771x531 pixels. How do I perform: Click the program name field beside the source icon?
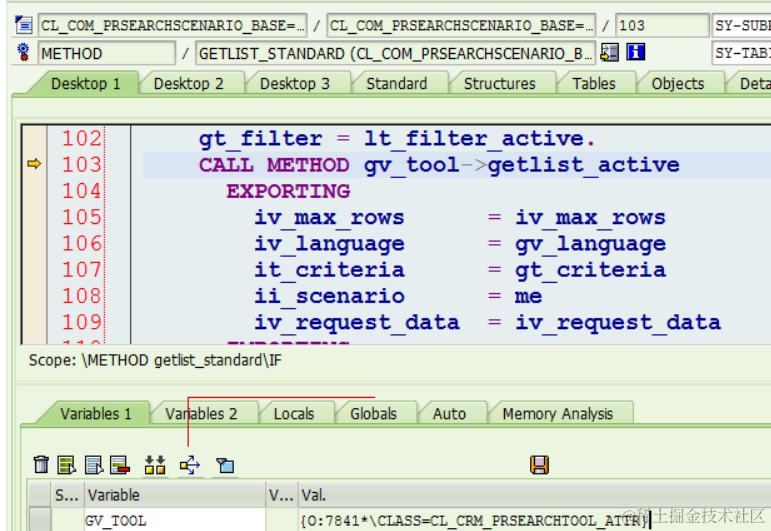click(x=173, y=25)
